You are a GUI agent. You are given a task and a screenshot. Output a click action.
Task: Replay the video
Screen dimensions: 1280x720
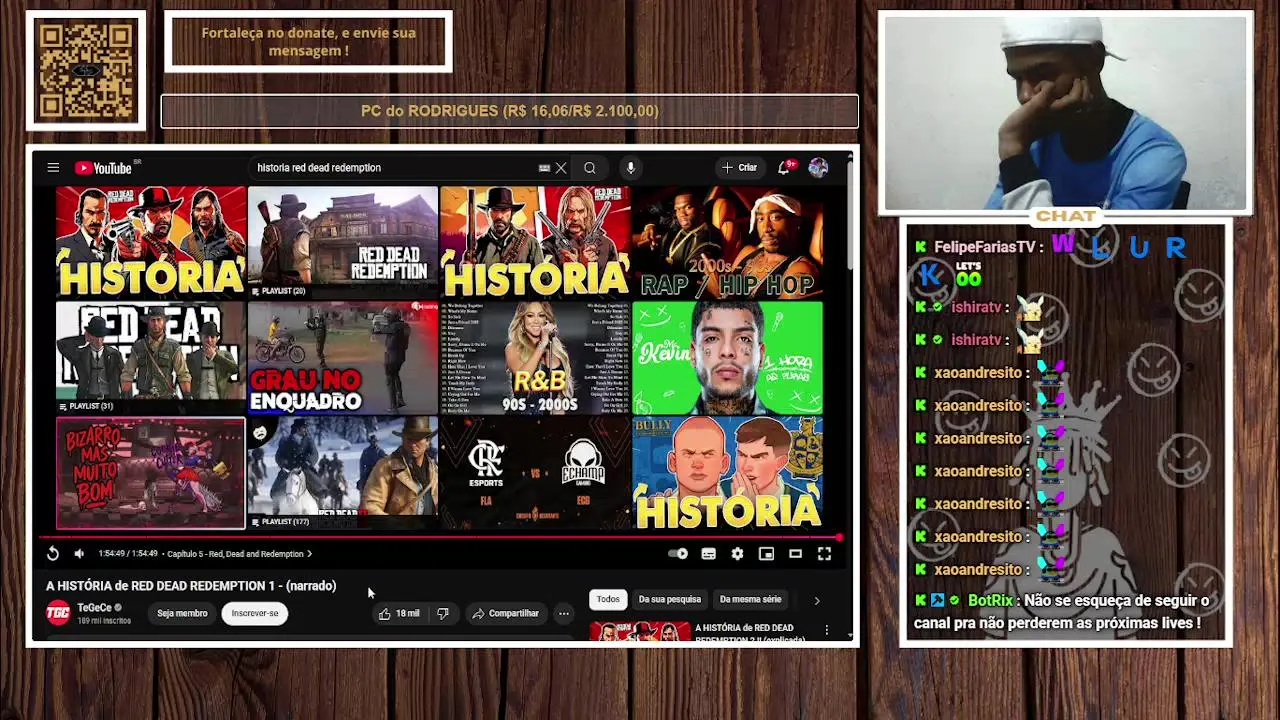coord(53,553)
